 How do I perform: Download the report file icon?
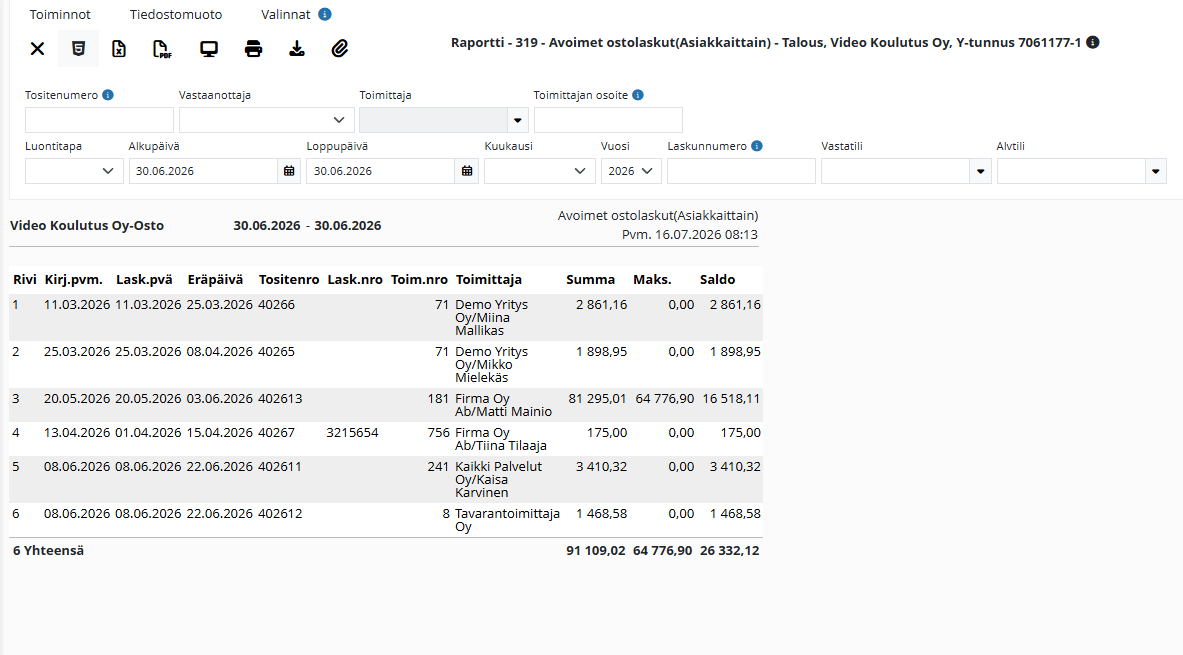click(x=297, y=49)
